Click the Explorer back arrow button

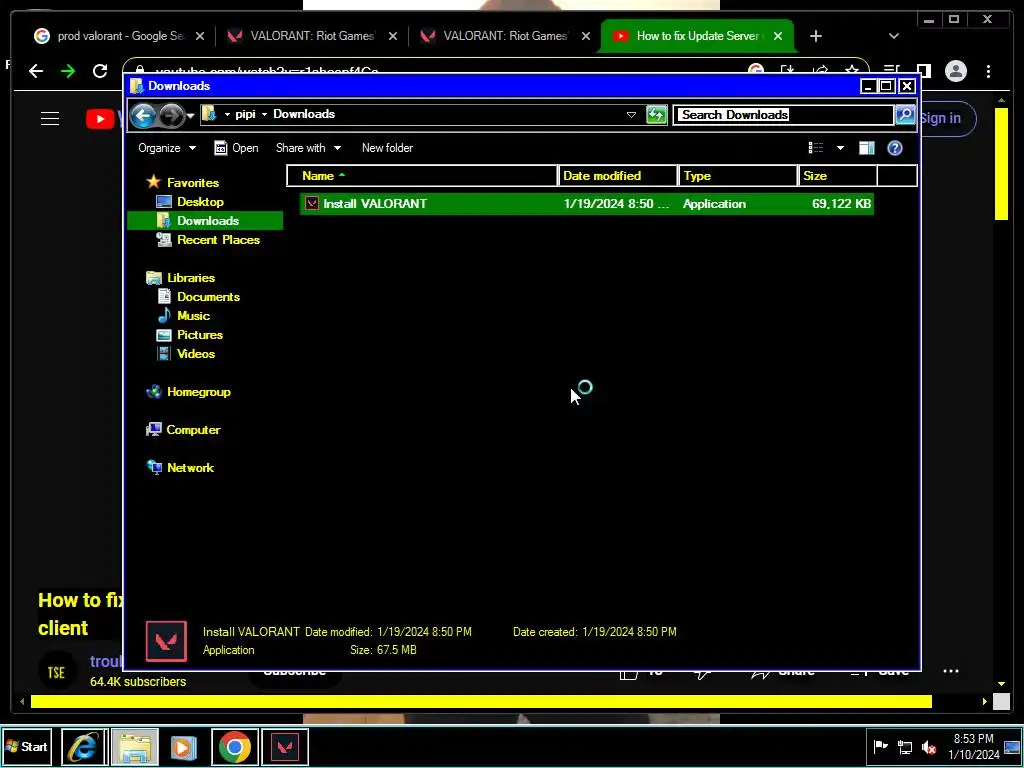click(143, 116)
